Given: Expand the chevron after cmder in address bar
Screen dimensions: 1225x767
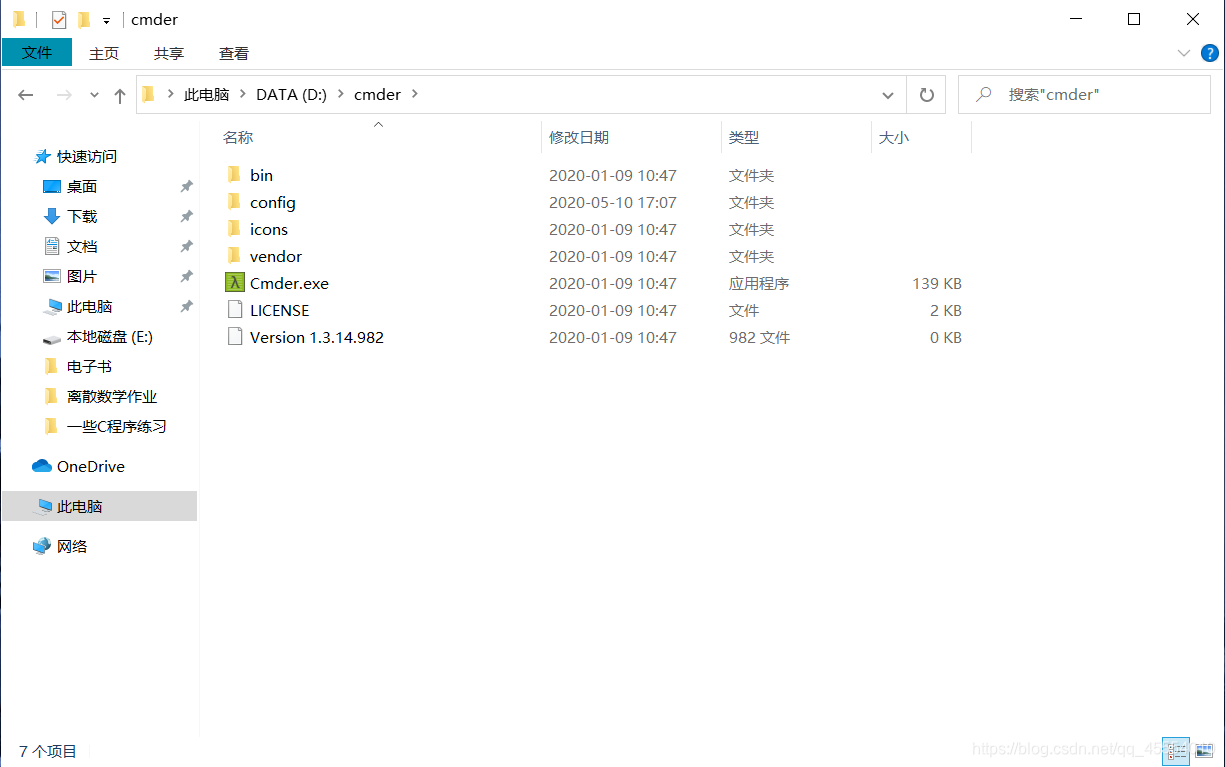Looking at the screenshot, I should [415, 94].
